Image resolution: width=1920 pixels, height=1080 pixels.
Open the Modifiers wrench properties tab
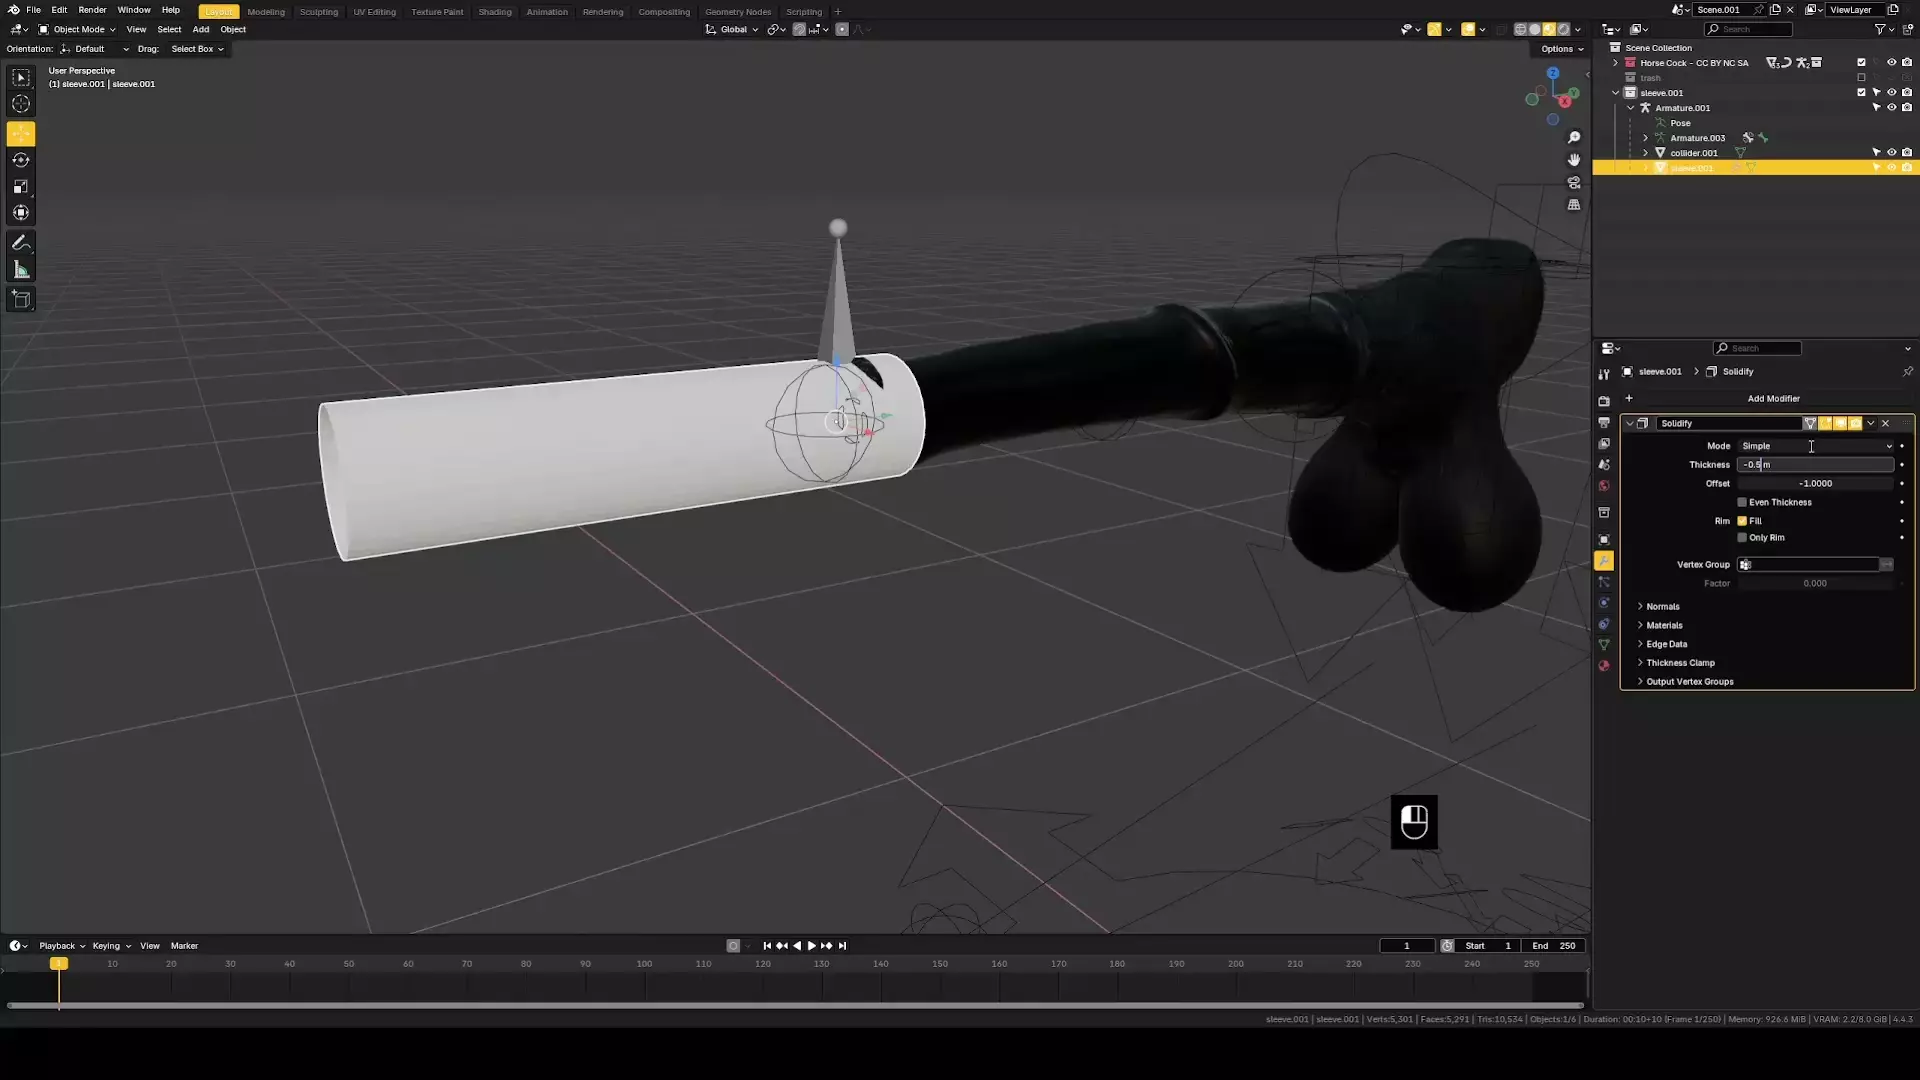(1604, 561)
